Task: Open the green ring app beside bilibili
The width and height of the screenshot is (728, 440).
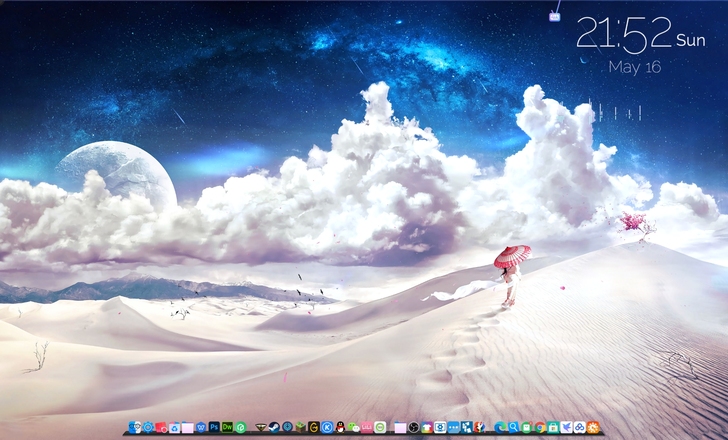Action: (x=380, y=427)
